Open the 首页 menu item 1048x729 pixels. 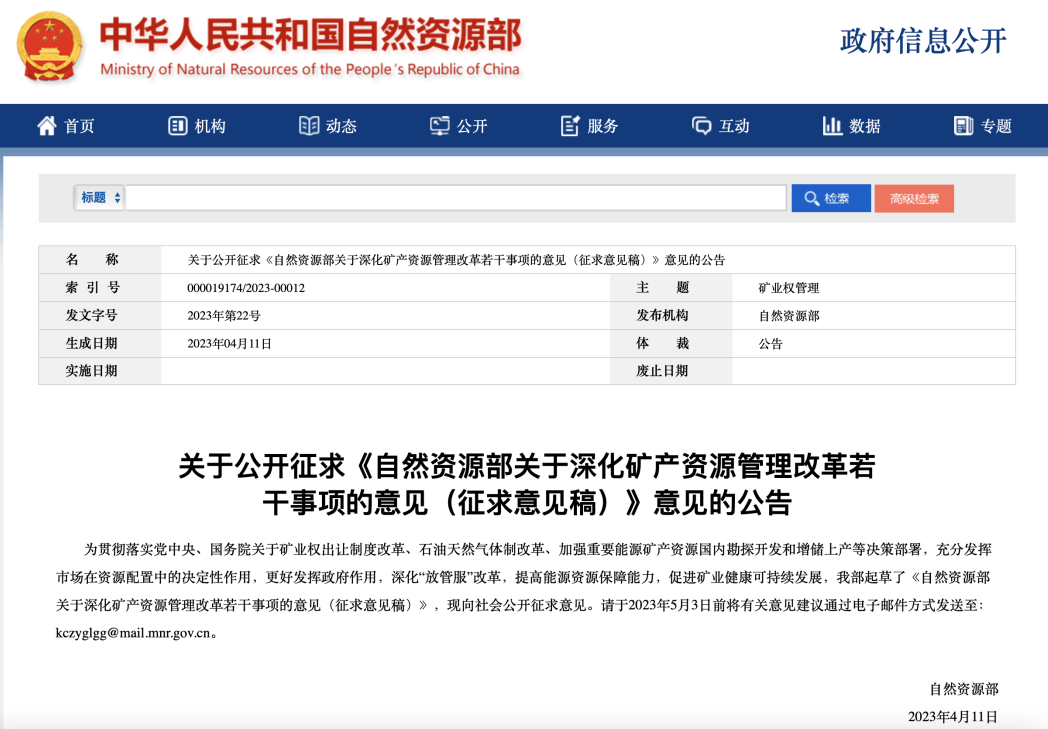pyautogui.click(x=80, y=126)
